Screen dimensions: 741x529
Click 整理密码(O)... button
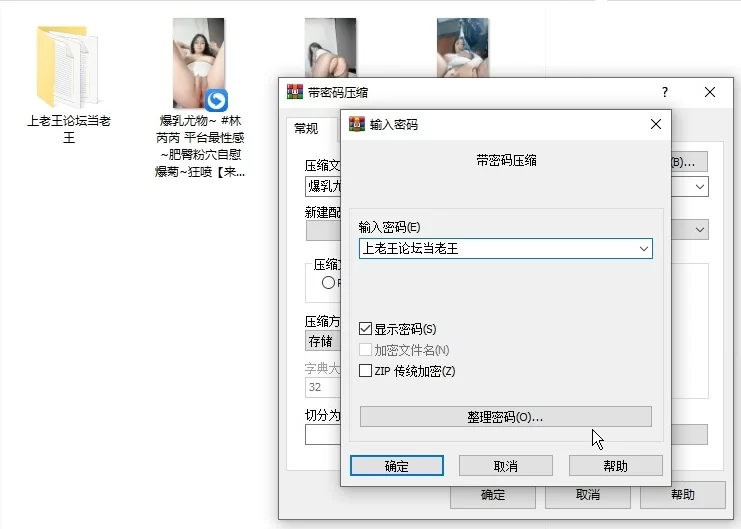pyautogui.click(x=506, y=417)
